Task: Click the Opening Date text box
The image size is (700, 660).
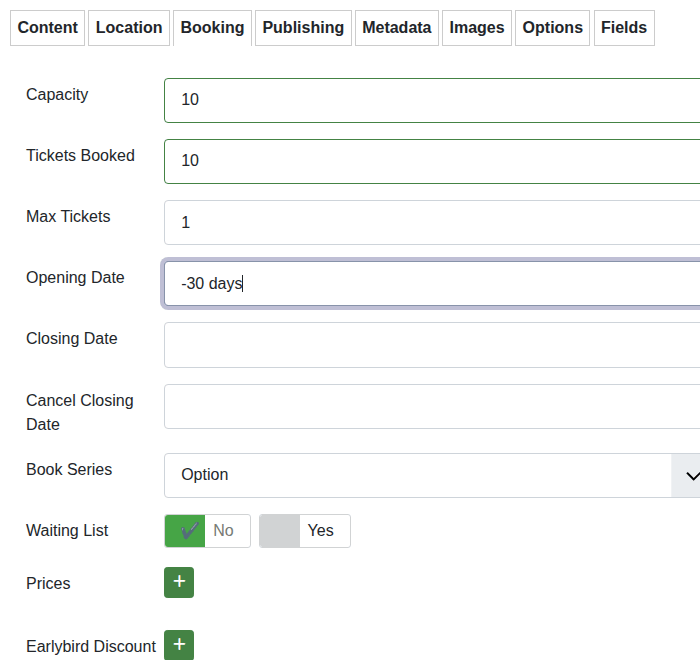Action: click(430, 284)
